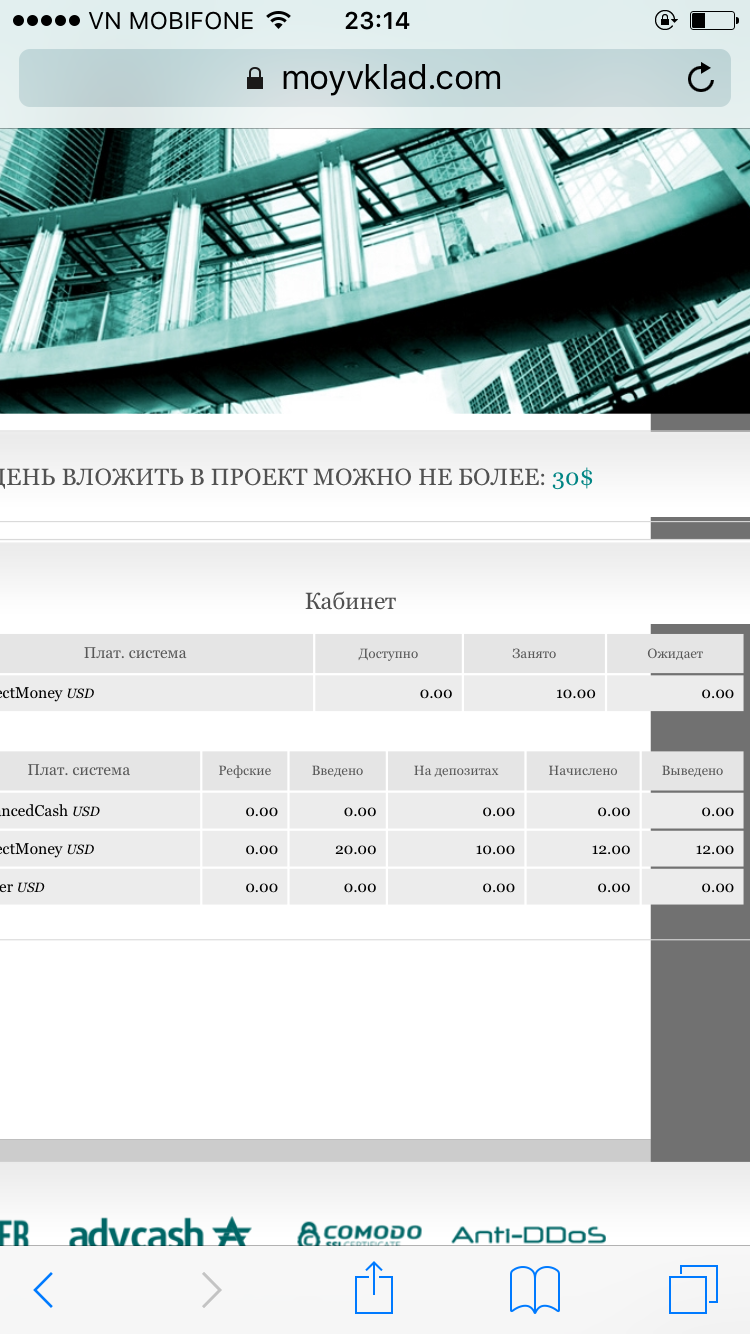Tap the Начислено column header
This screenshot has width=750, height=1334.
coord(583,771)
